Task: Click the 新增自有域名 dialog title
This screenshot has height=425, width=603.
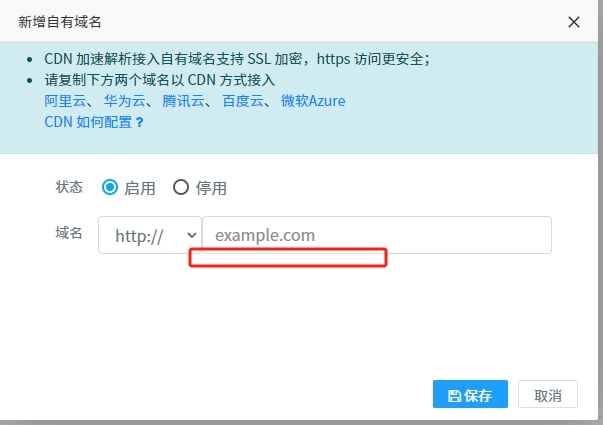Action: pyautogui.click(x=60, y=22)
